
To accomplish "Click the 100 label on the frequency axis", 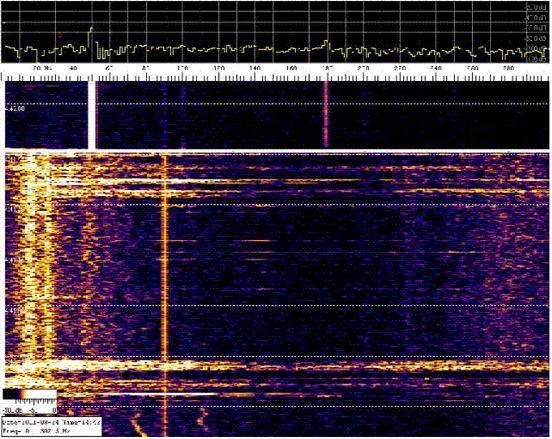I will pos(182,68).
